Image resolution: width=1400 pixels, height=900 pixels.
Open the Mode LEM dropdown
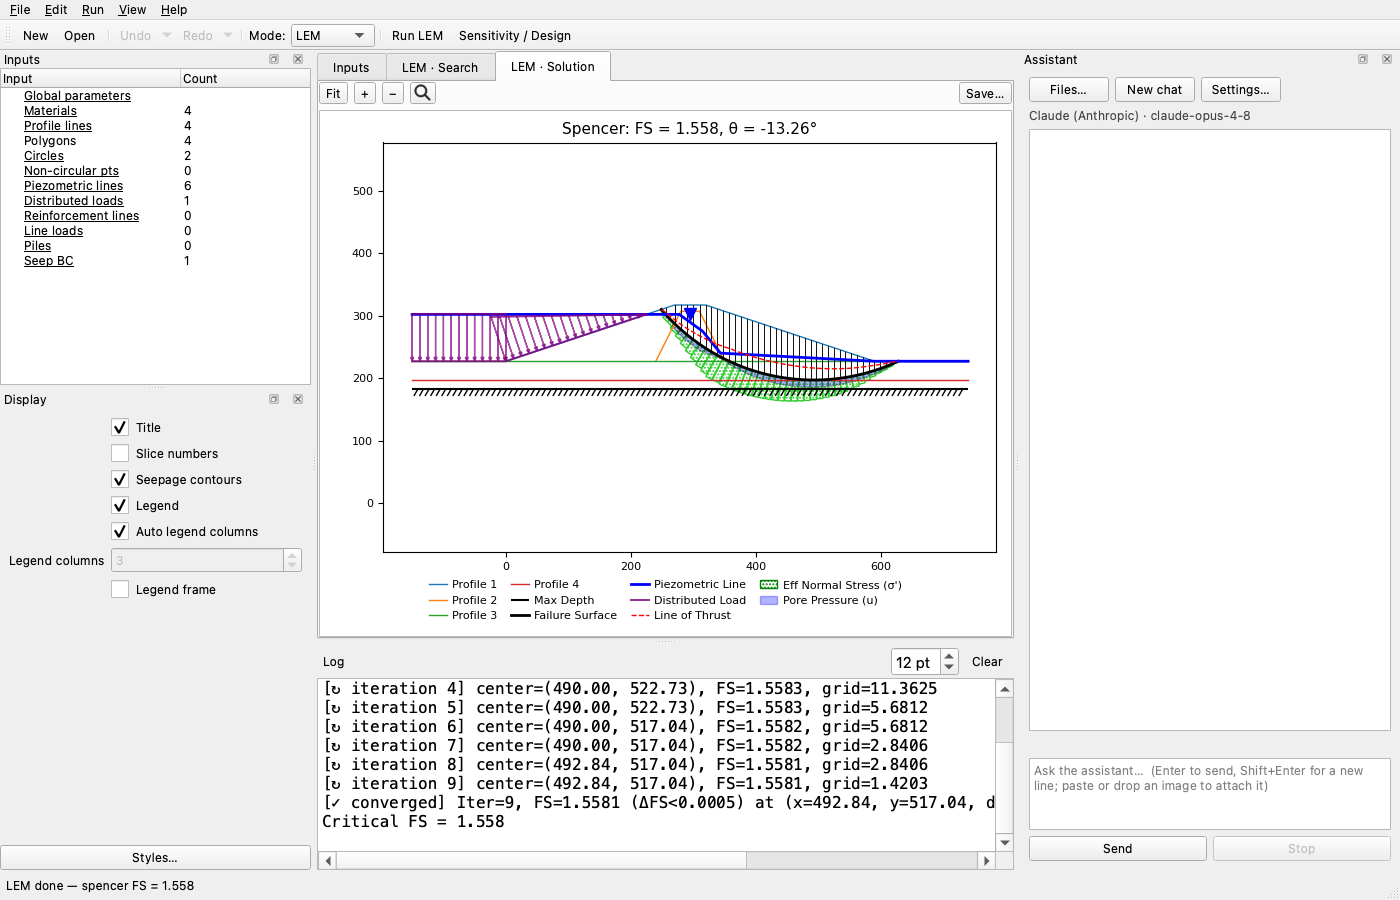click(x=333, y=35)
